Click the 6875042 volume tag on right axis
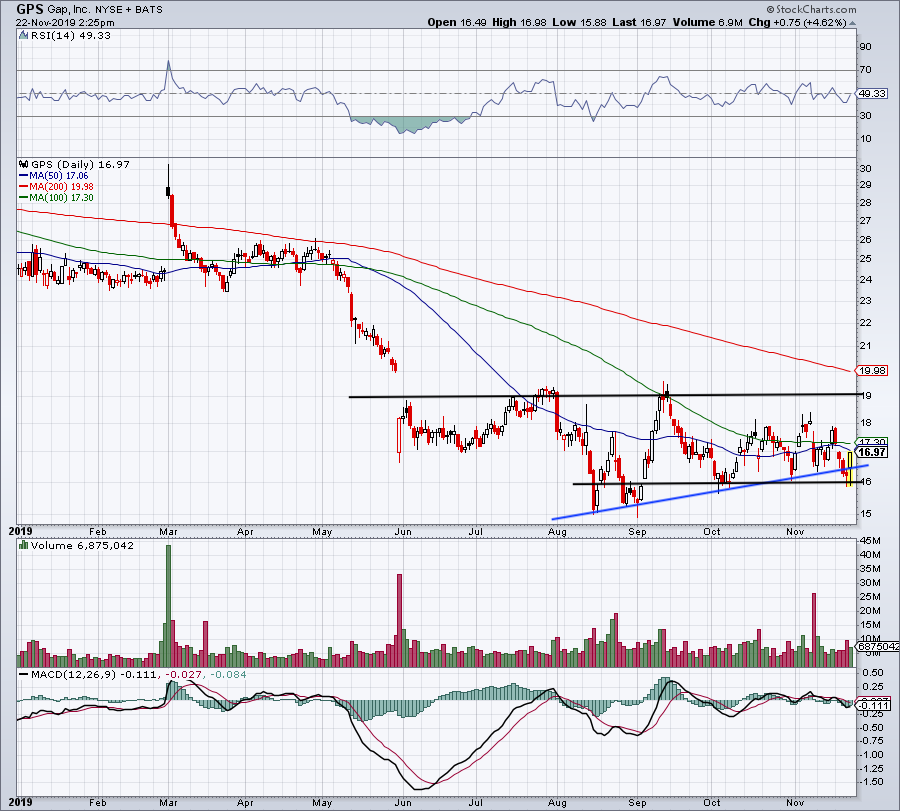Image resolution: width=900 pixels, height=811 pixels. (x=878, y=646)
